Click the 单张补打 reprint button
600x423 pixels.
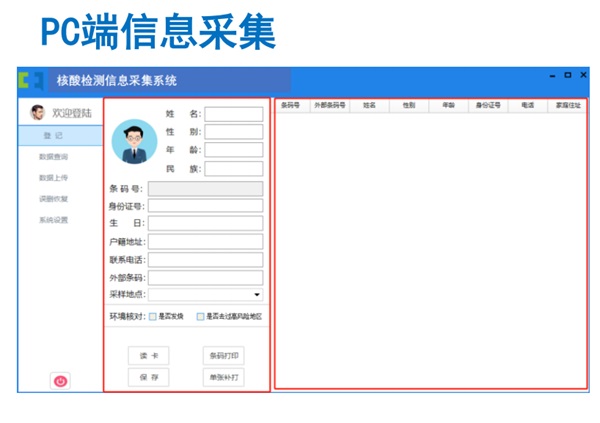(x=222, y=377)
